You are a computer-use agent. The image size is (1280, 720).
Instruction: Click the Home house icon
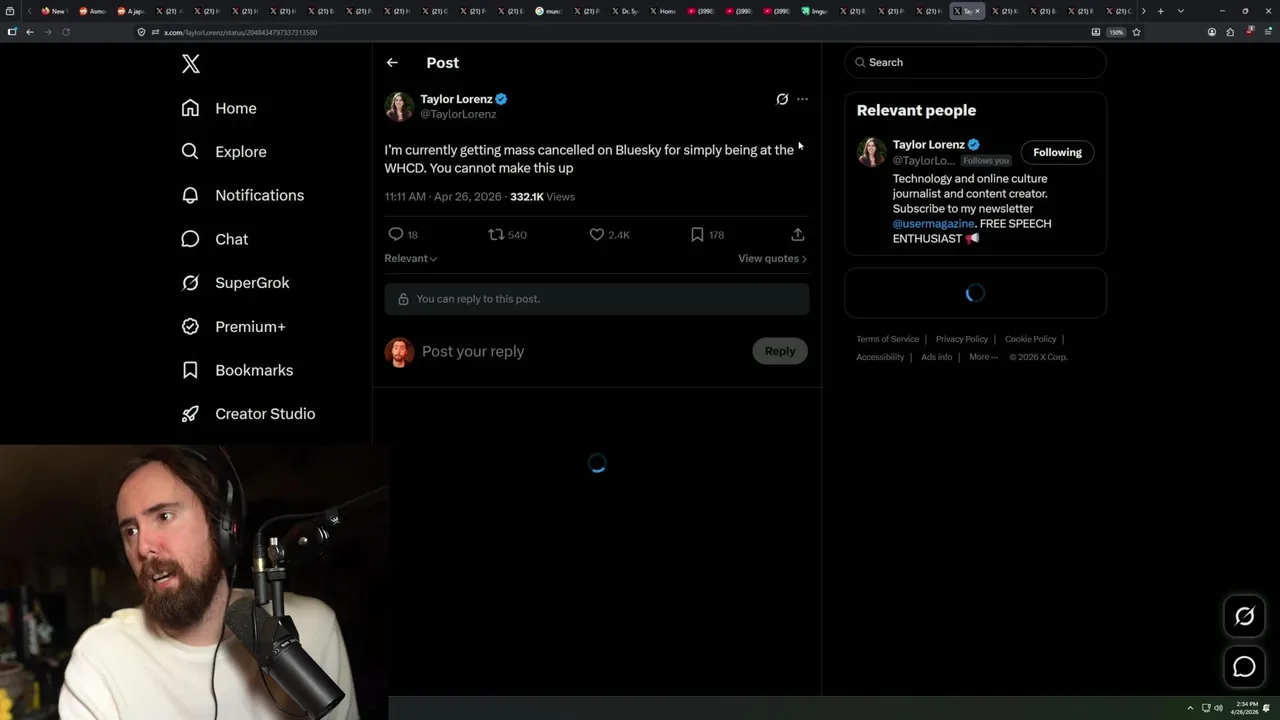click(190, 108)
